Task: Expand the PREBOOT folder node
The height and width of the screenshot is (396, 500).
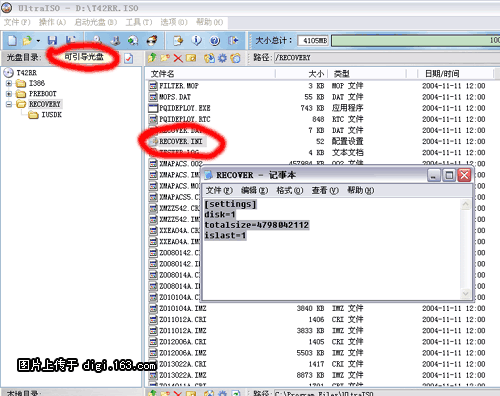Action: pos(9,94)
